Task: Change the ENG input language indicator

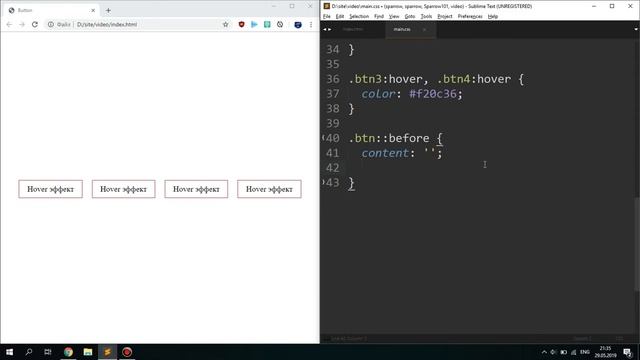Action: click(585, 352)
